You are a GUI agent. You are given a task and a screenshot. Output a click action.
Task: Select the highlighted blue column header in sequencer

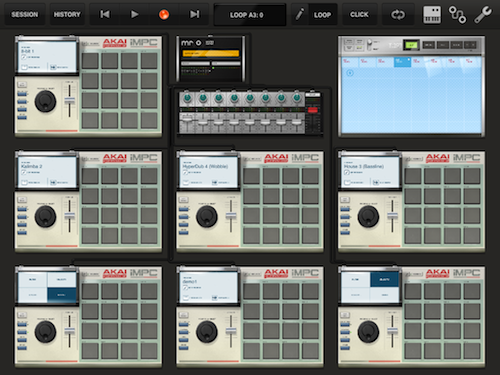(x=402, y=62)
